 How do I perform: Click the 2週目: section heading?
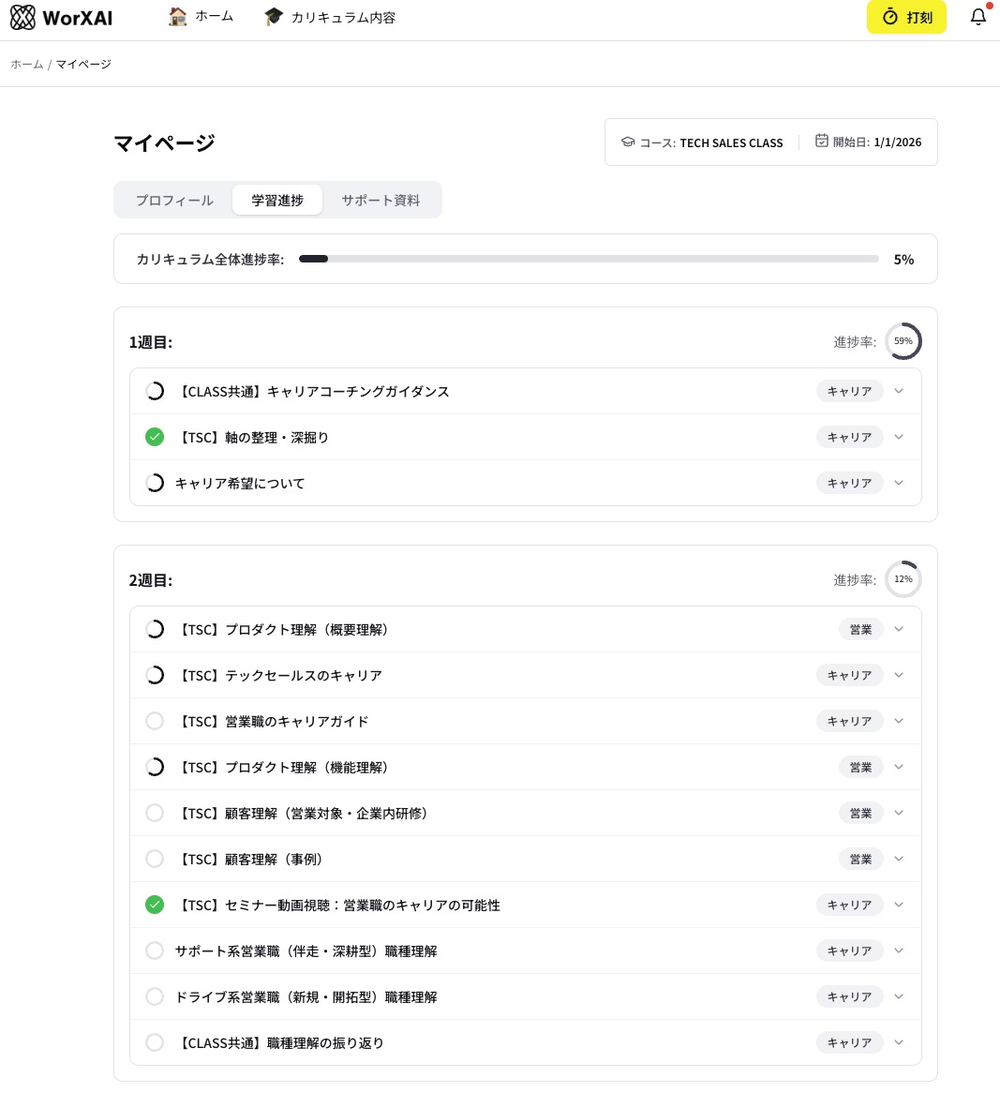(151, 581)
